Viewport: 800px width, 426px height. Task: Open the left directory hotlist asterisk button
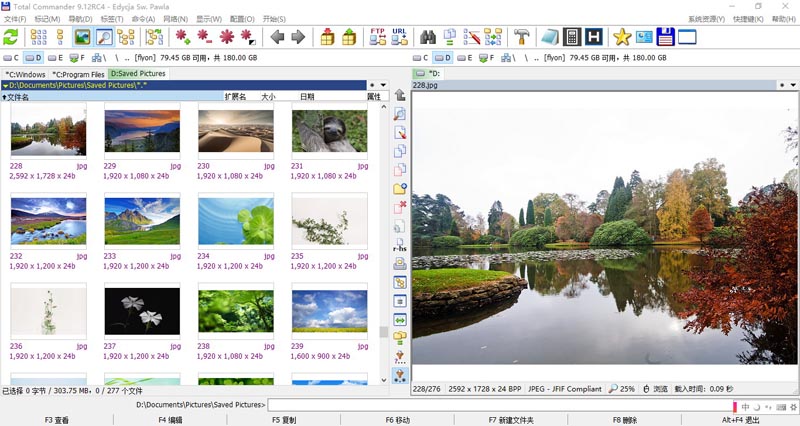(372, 85)
